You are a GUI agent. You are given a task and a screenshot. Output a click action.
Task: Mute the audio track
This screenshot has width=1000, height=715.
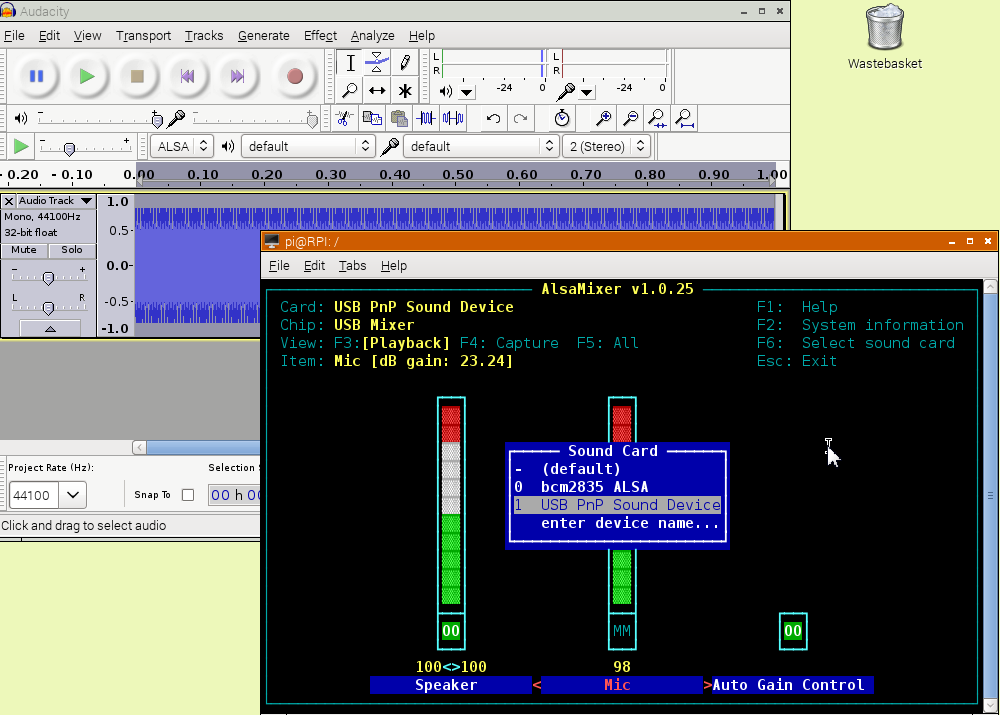click(x=24, y=250)
